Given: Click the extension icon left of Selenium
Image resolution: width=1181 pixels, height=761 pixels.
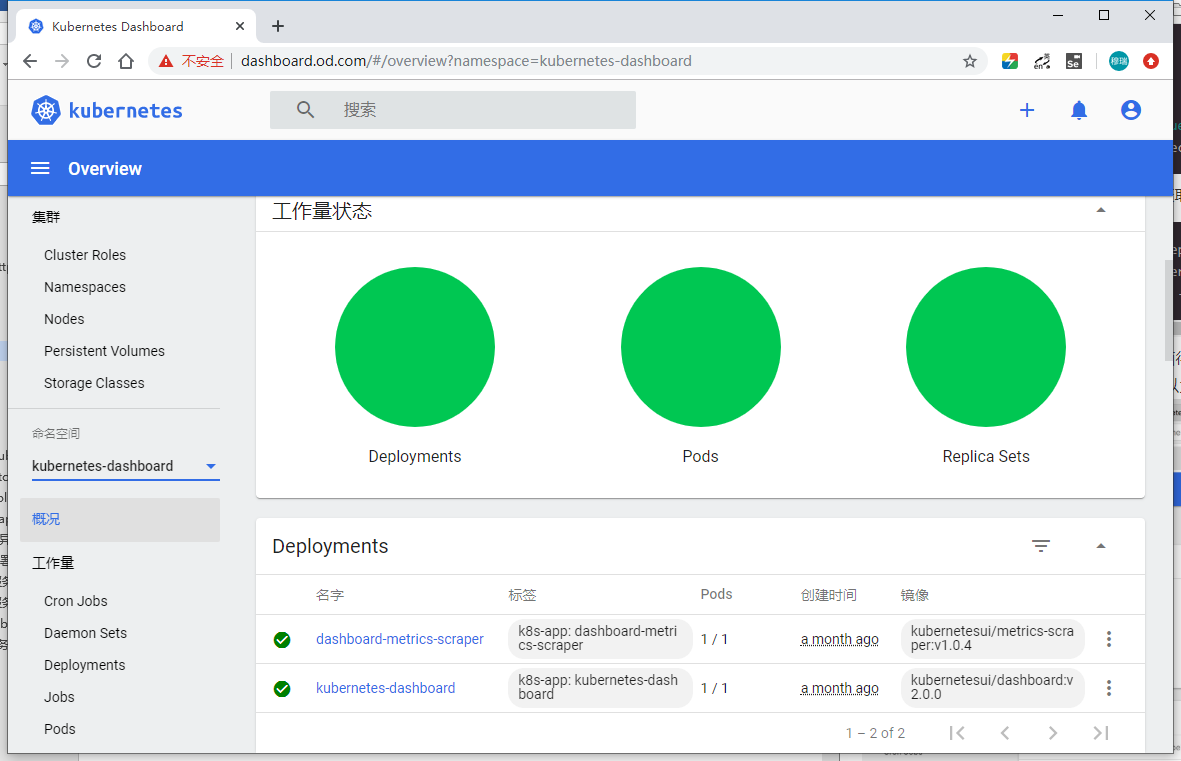Looking at the screenshot, I should click(x=1042, y=61).
